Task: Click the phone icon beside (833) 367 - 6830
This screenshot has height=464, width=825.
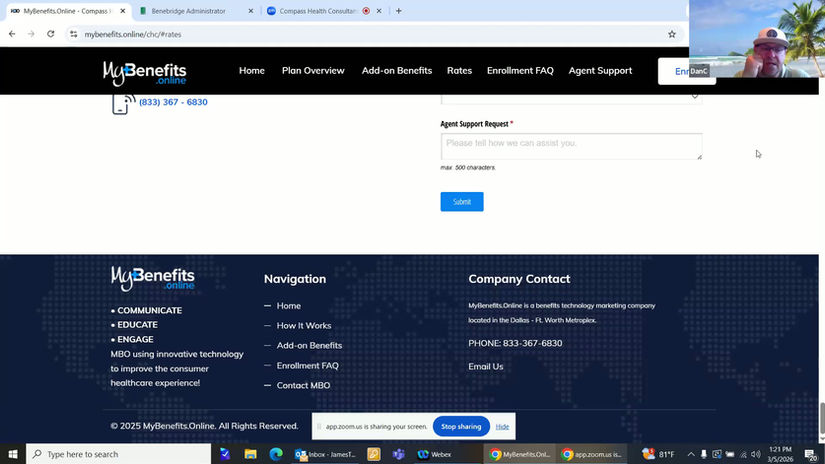Action: [123, 104]
